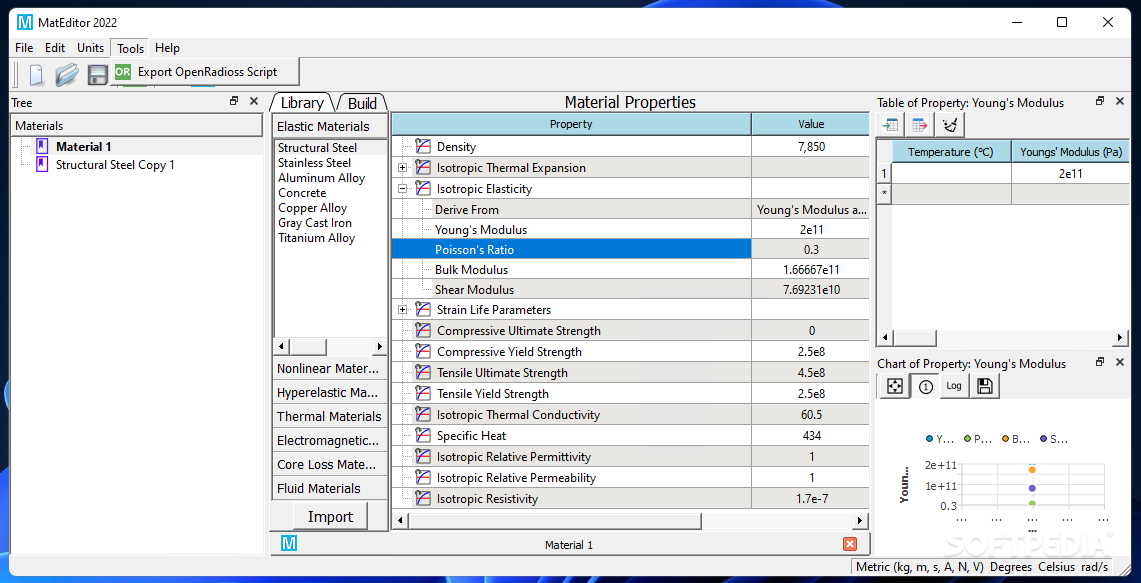Click Compressive Ultimate Strength property icon
This screenshot has width=1141, height=583.
[423, 330]
